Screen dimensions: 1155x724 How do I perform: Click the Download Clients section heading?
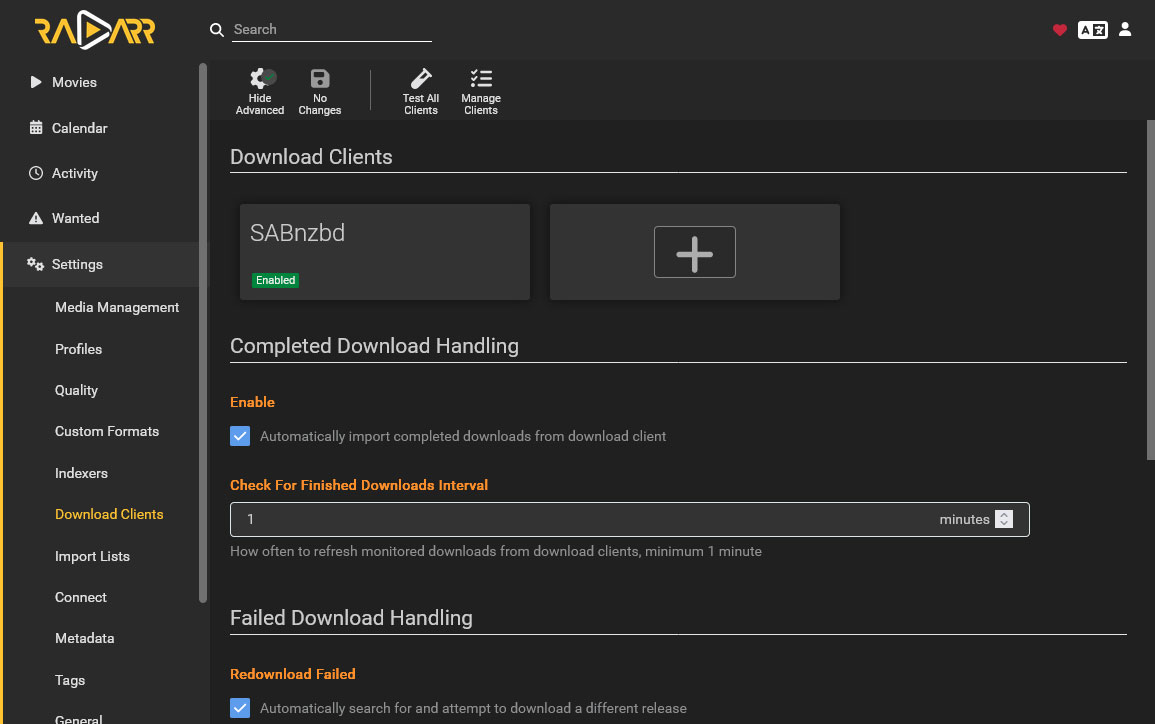(x=311, y=157)
